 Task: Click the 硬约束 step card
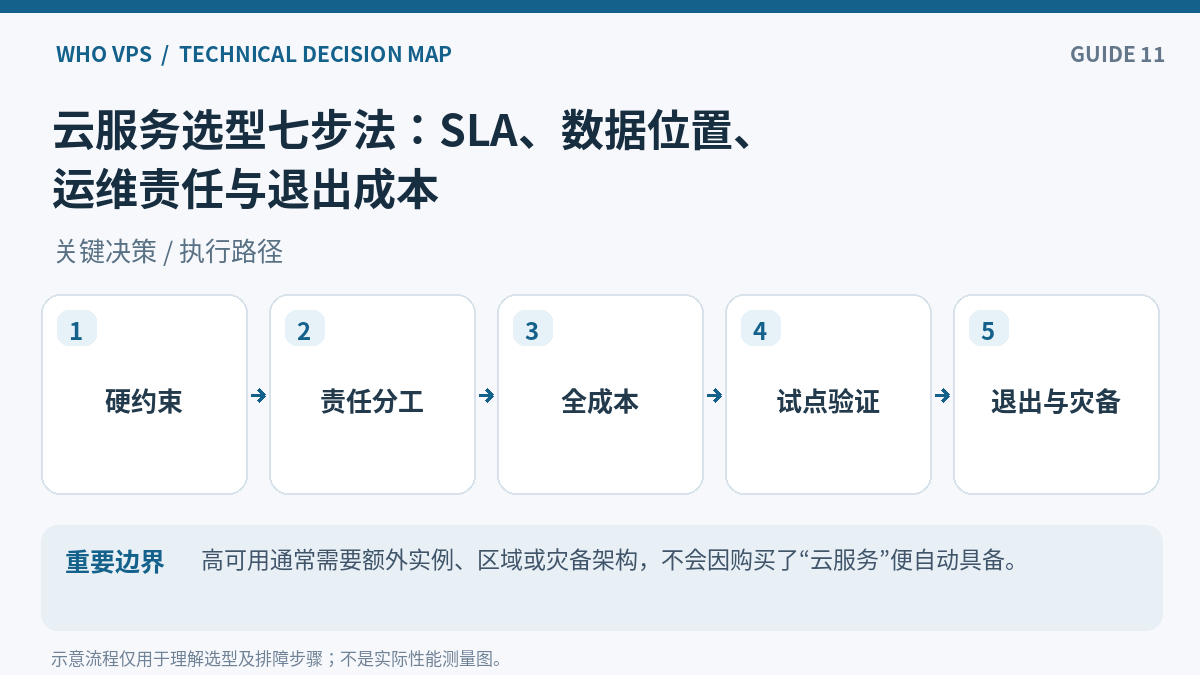pyautogui.click(x=144, y=394)
